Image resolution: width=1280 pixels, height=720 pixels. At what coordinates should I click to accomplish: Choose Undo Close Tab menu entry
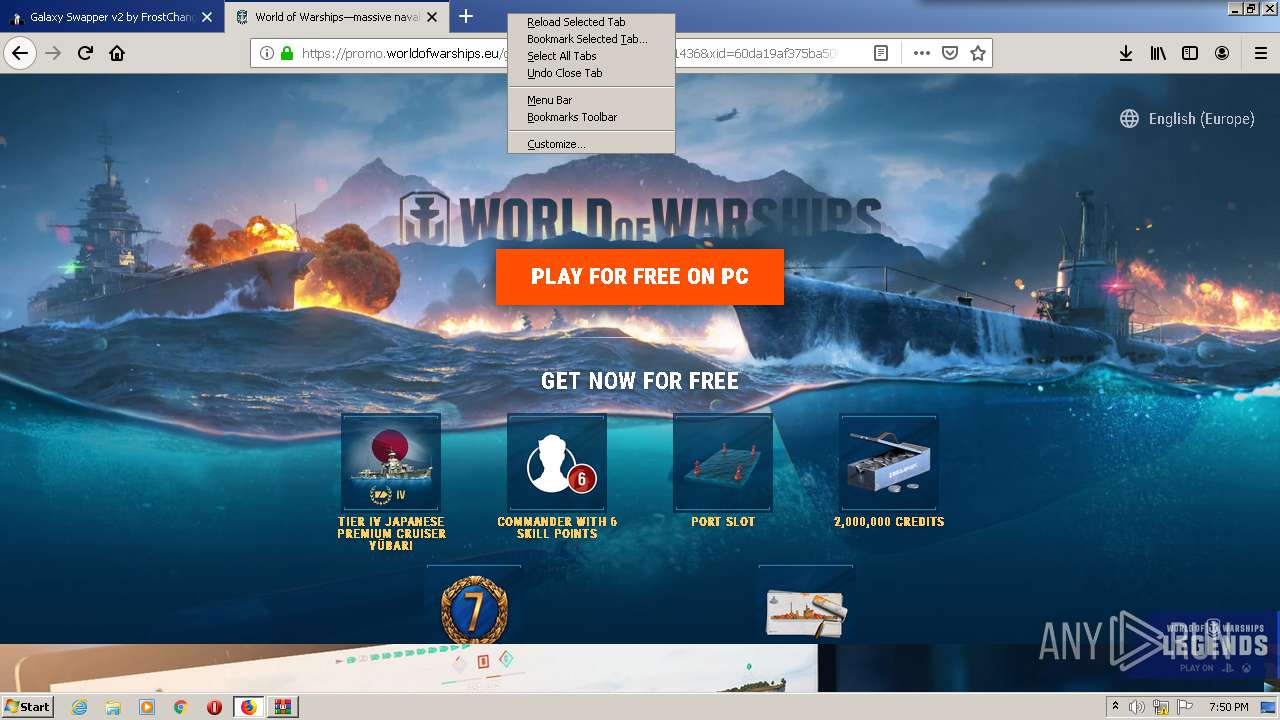591,73
